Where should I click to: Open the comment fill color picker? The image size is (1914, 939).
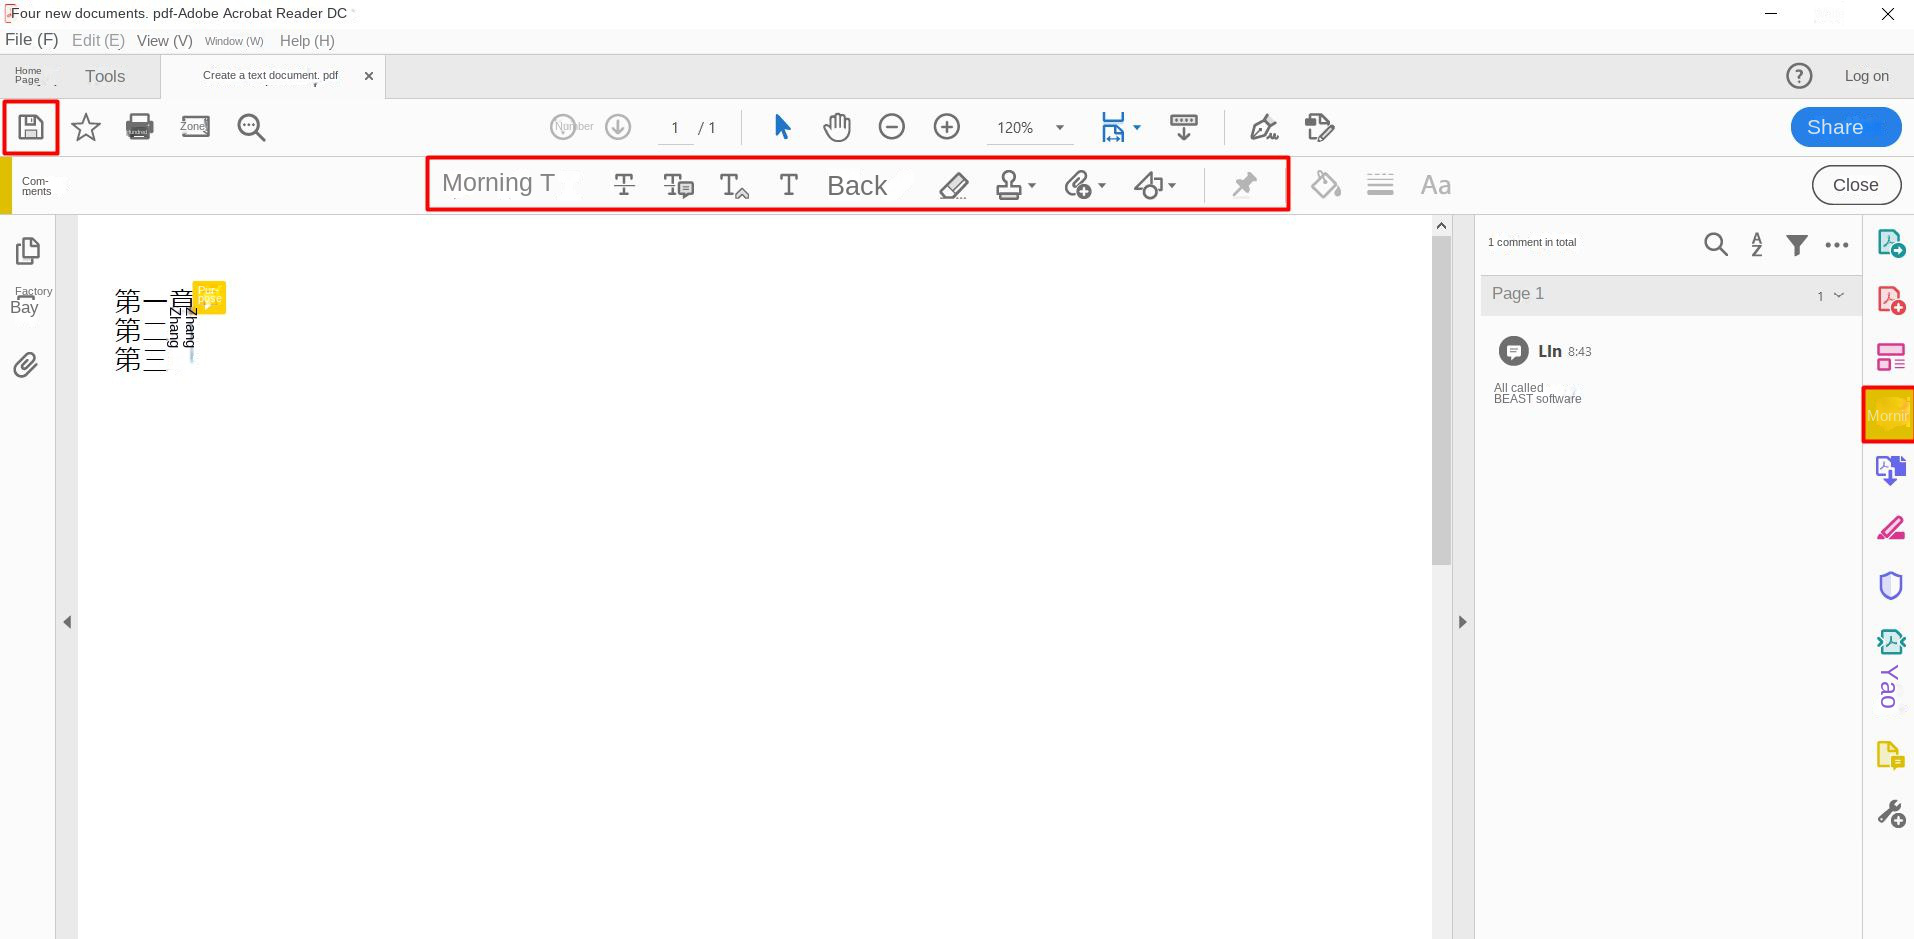point(1326,184)
